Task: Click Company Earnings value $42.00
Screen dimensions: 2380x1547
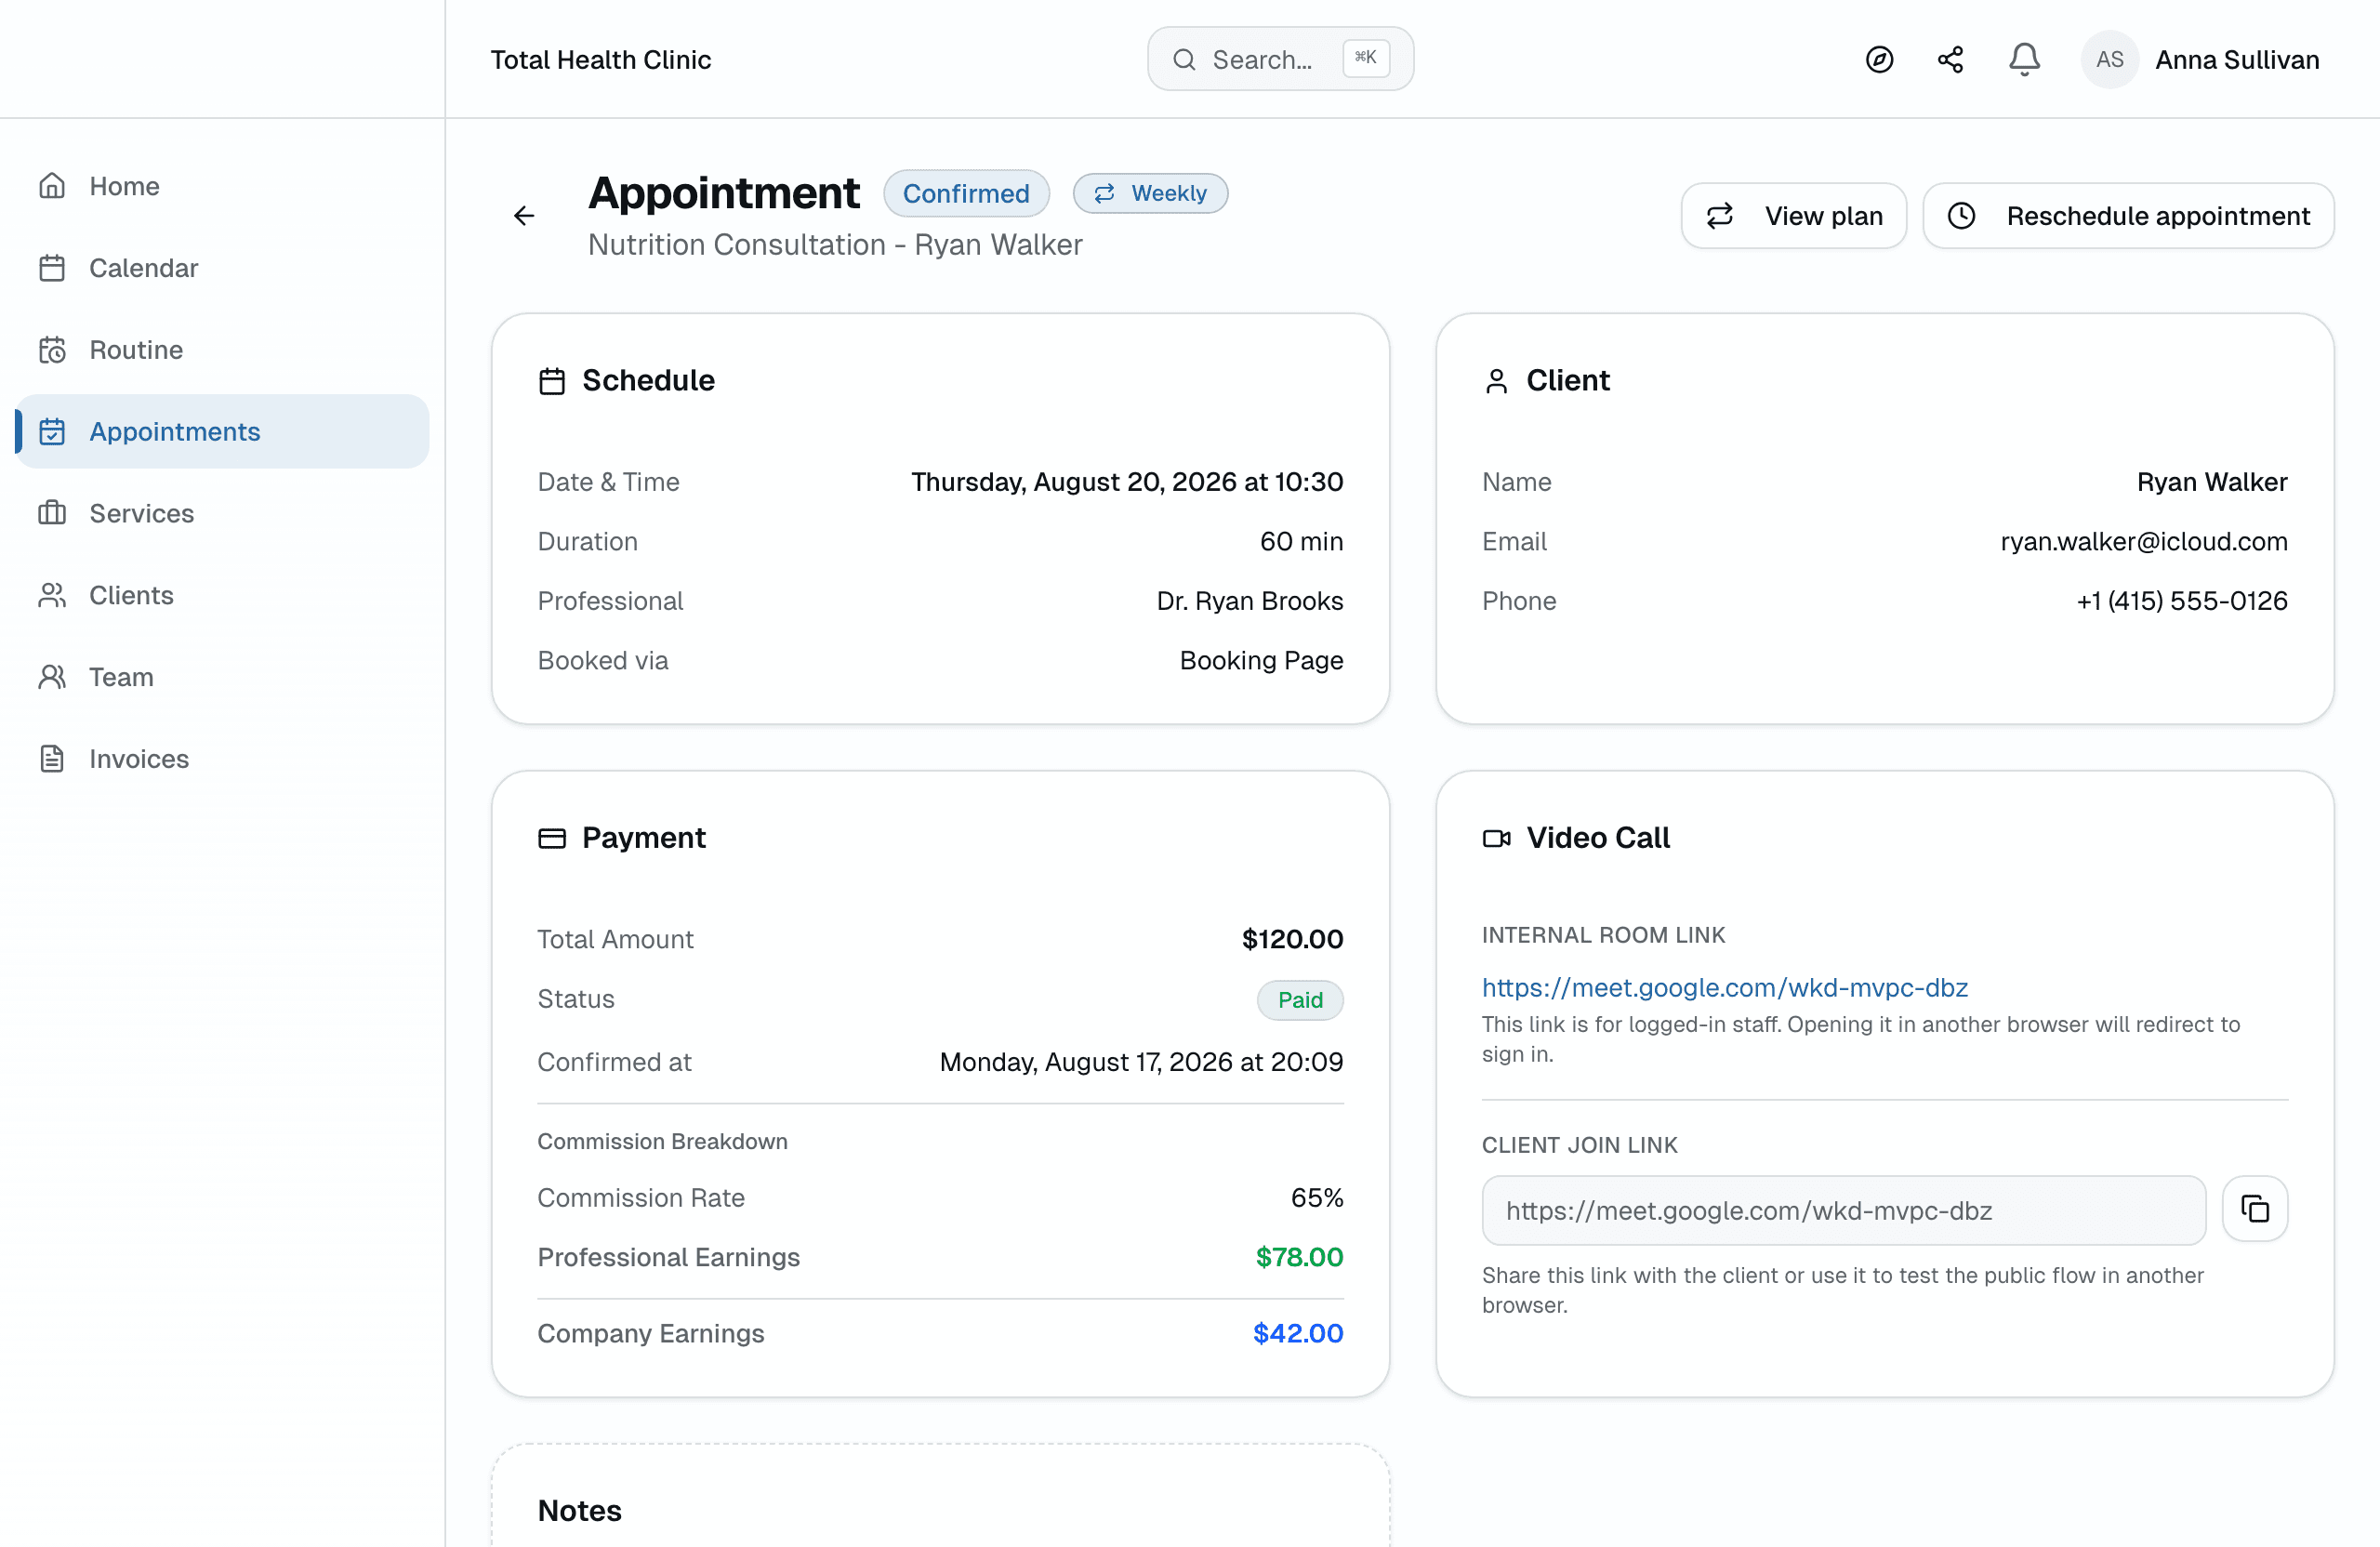Action: coord(1298,1333)
